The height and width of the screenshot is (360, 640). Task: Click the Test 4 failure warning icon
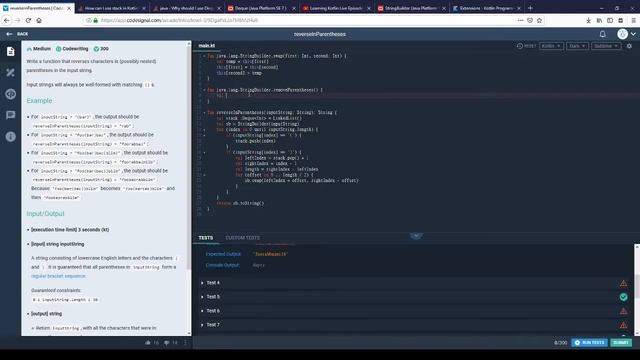(x=623, y=283)
